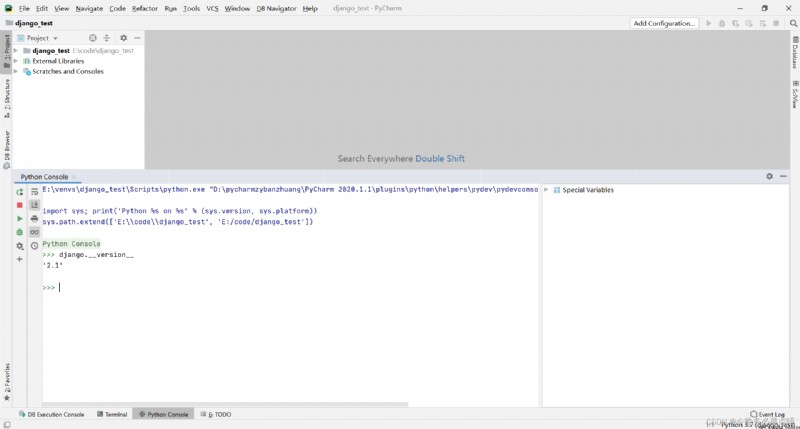
Task: Open console command history clock icon
Action: [34, 246]
